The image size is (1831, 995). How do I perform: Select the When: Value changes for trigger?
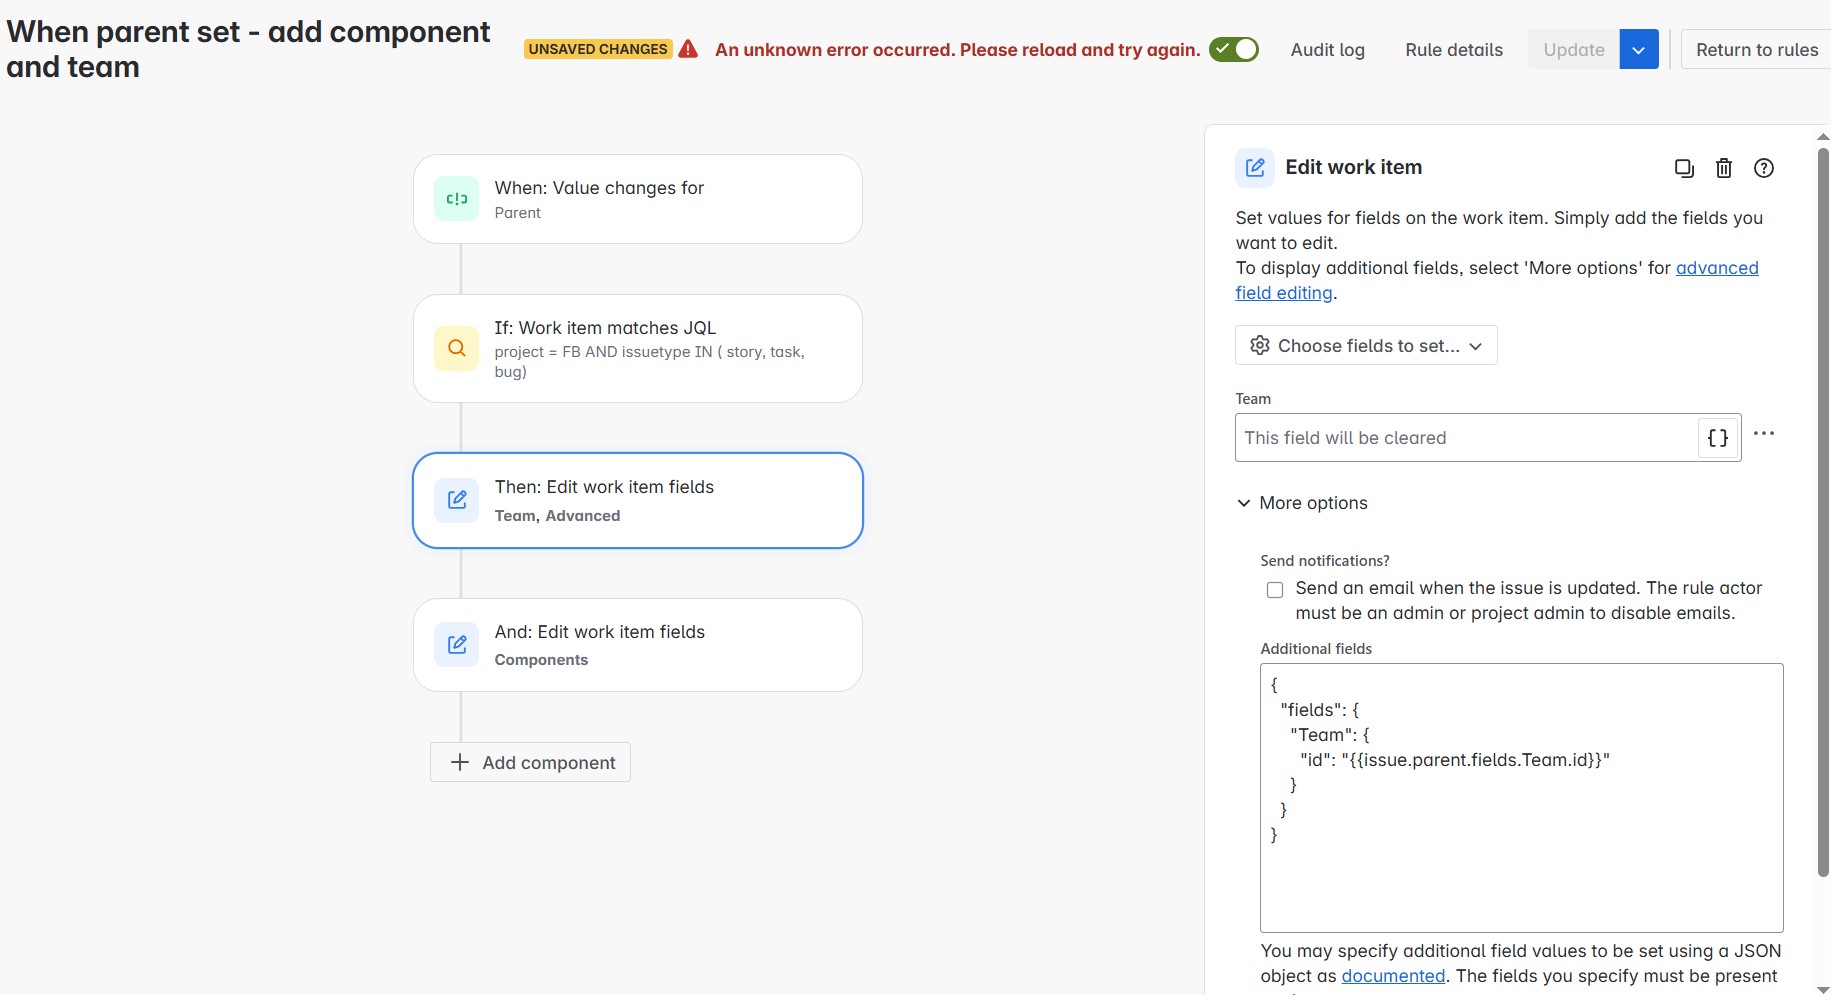coord(638,199)
